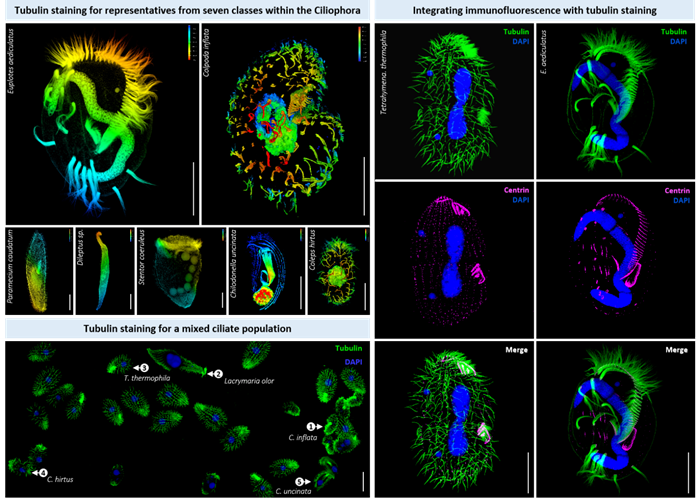Click the magenta Centrin label in Tetrahymena panel
Screen dimensions: 698x500
tap(516, 189)
